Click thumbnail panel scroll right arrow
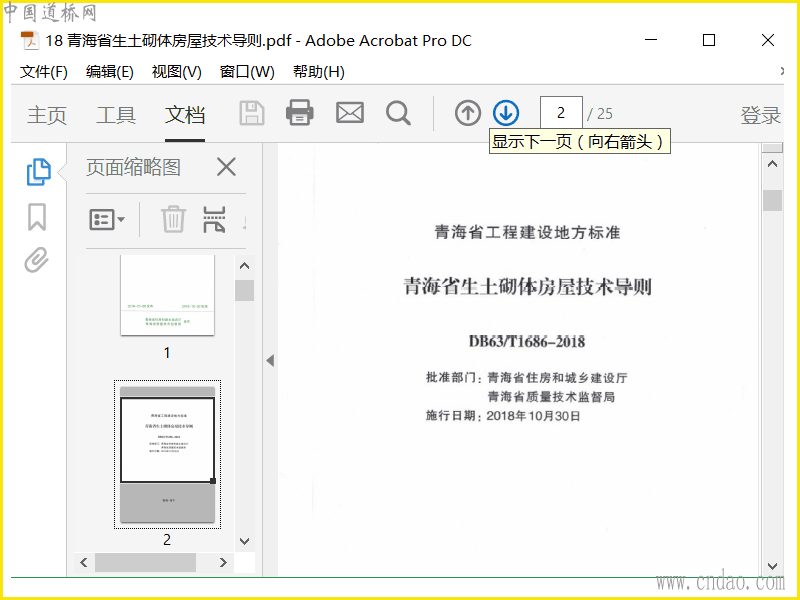 click(x=223, y=562)
